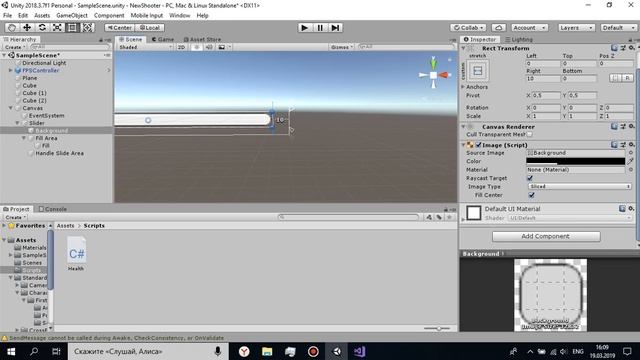Click the anchor presets stretch box
Viewport: 640px width, 360px height.
click(477, 71)
